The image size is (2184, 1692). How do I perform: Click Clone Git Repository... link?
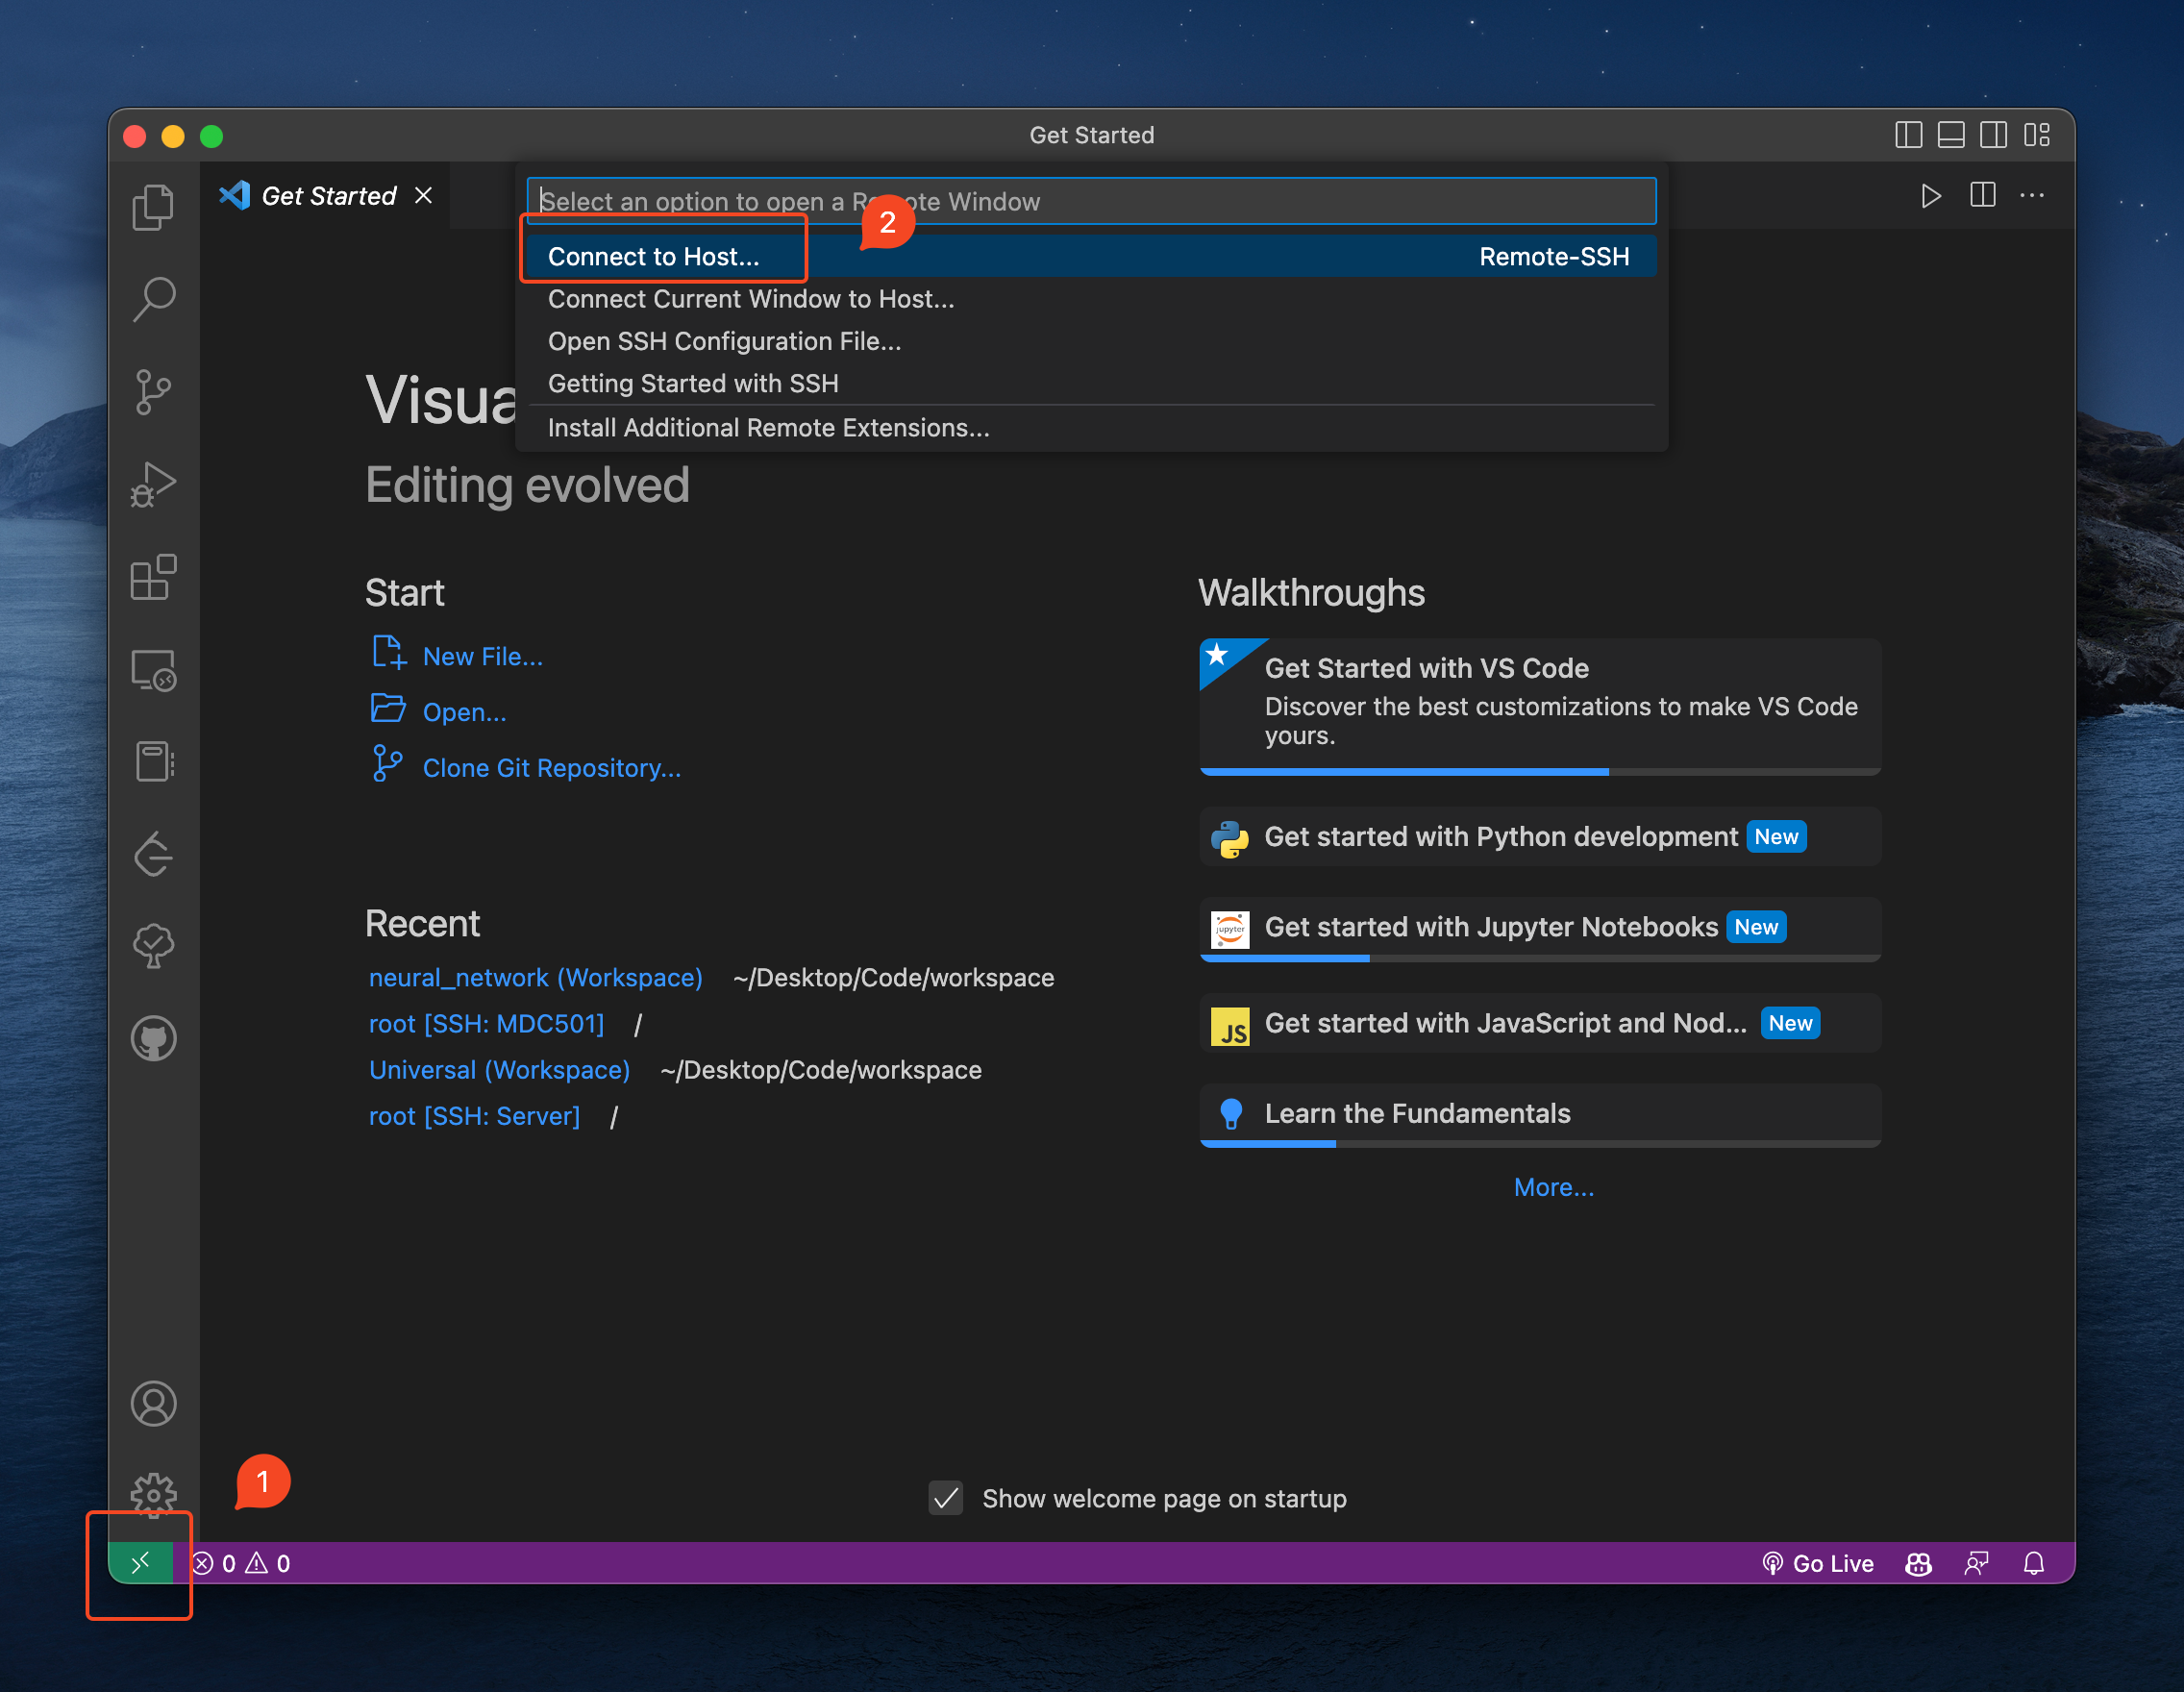(x=552, y=768)
